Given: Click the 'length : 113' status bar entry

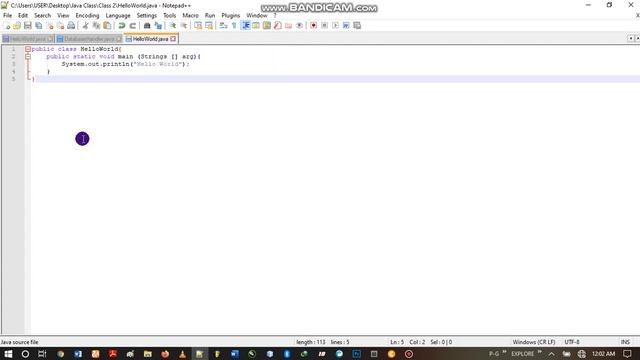Looking at the screenshot, I should 311,342.
